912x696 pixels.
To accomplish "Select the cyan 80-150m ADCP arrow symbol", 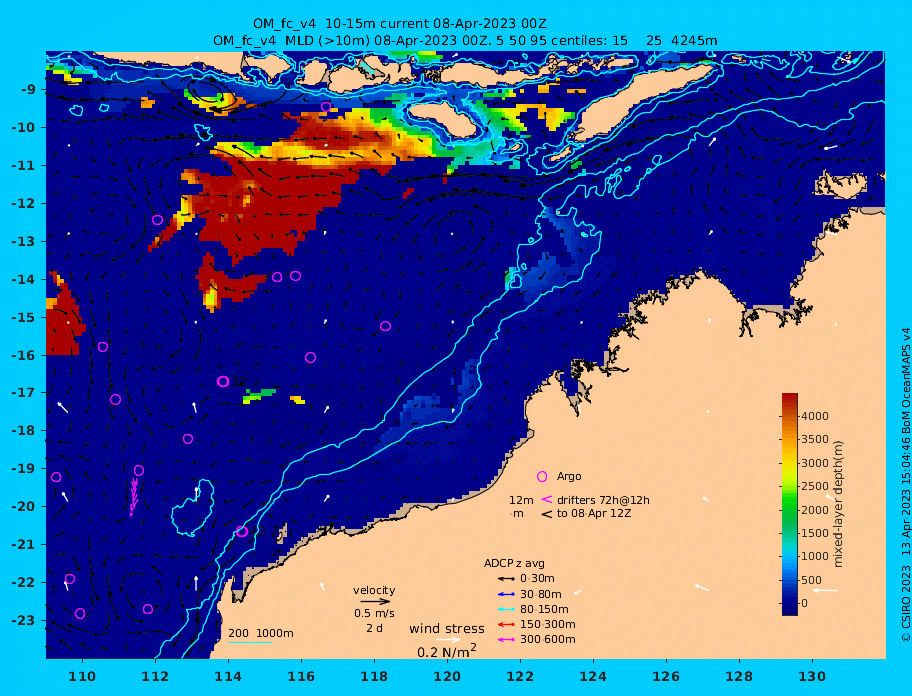I will click(x=506, y=609).
